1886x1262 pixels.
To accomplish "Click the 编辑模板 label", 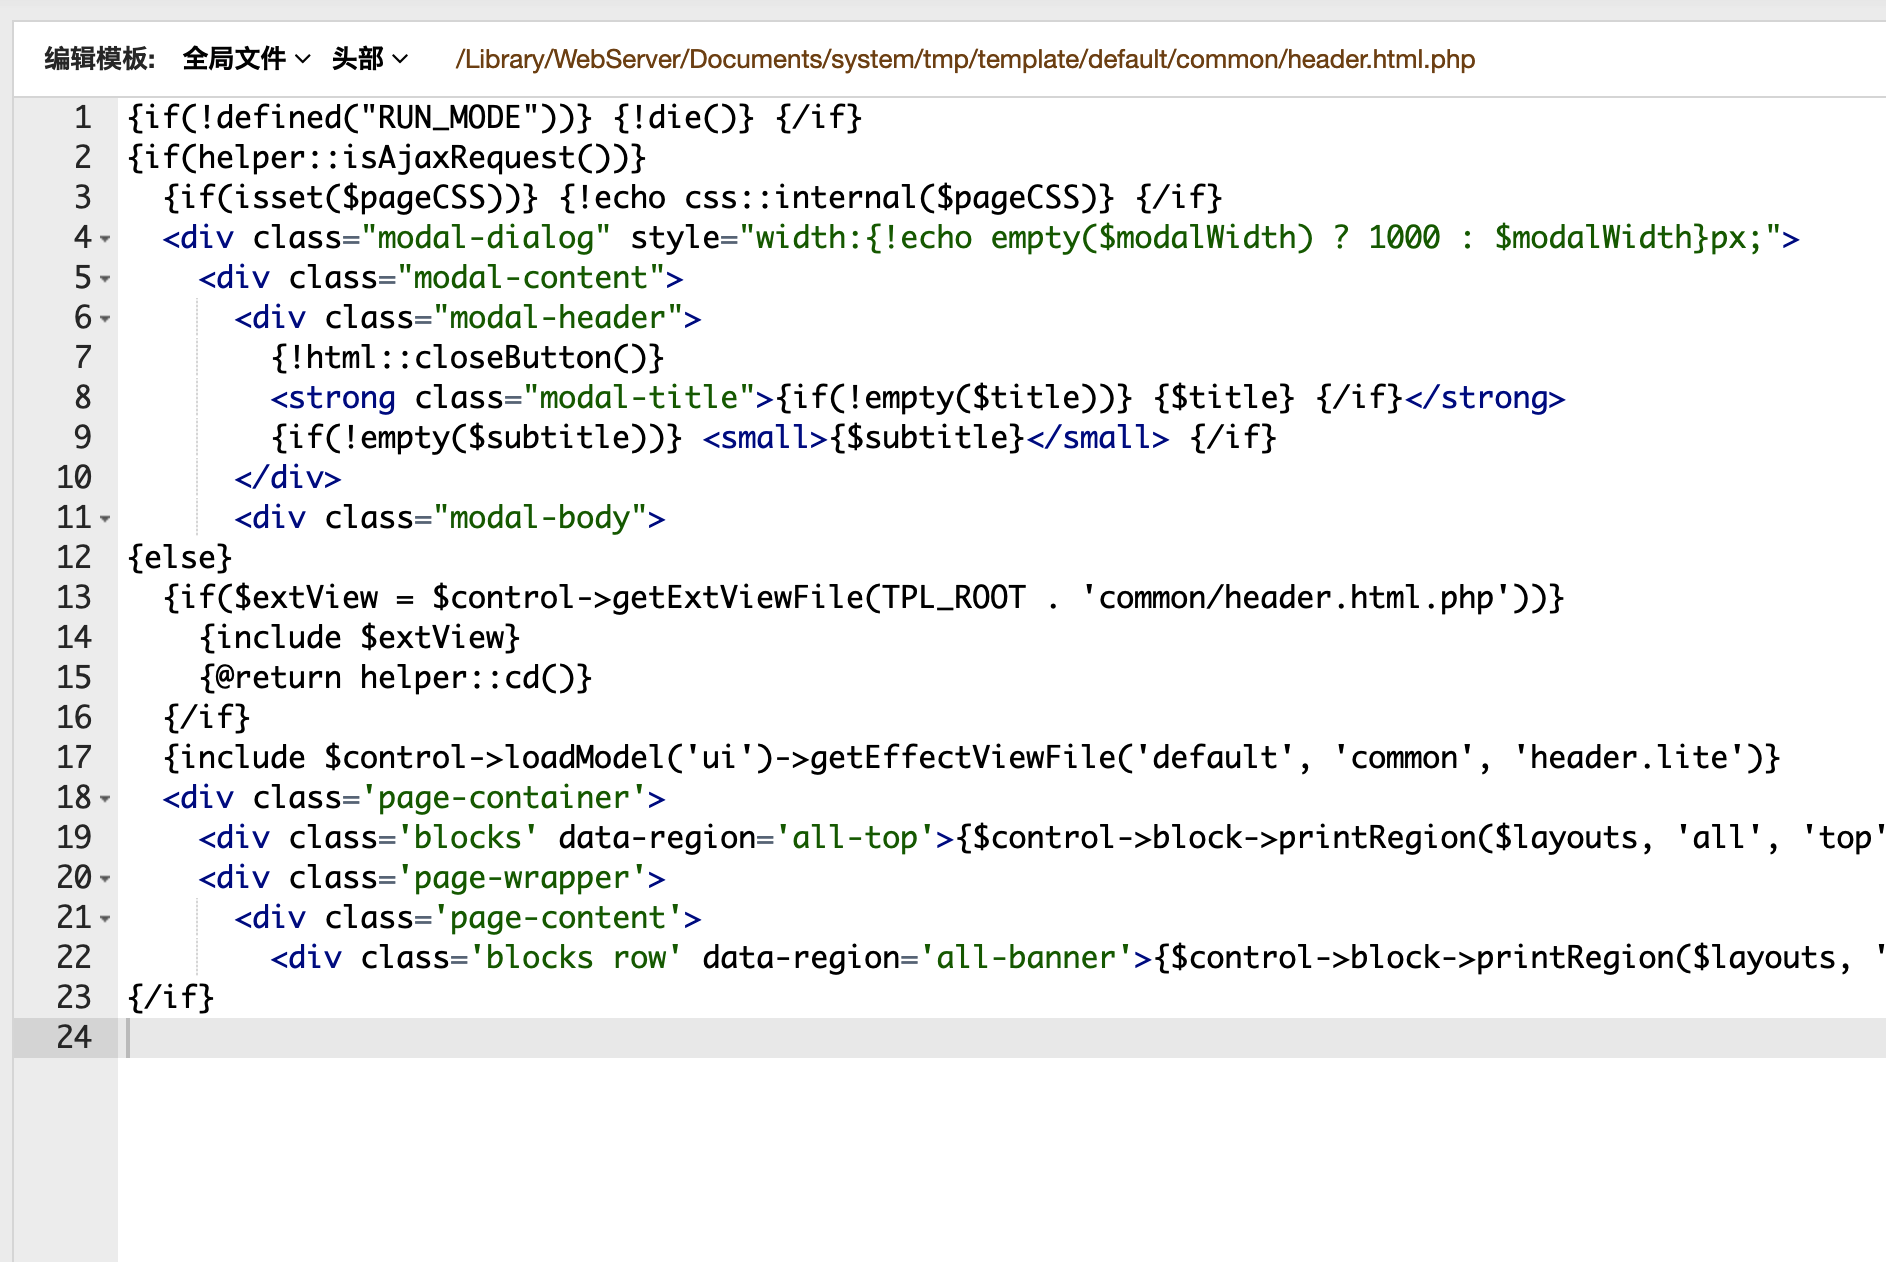I will click(x=100, y=59).
